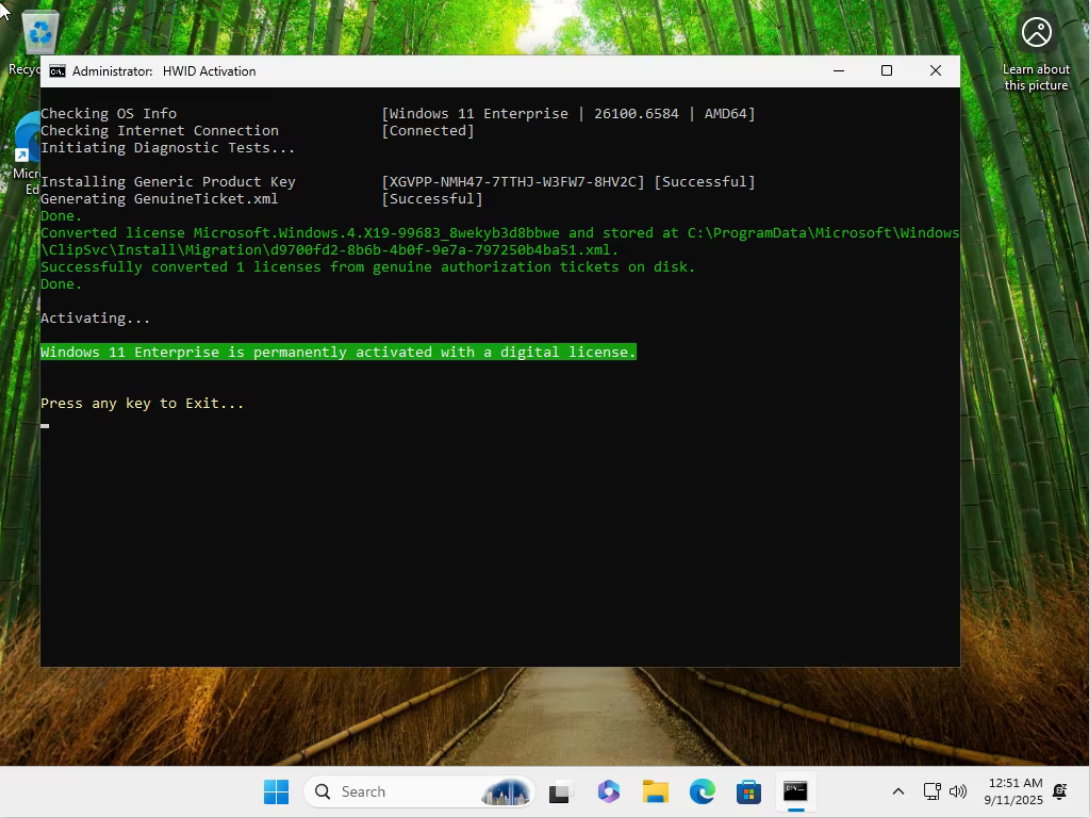Viewport: 1091px width, 818px height.
Task: Open network status tray icon
Action: 932,791
